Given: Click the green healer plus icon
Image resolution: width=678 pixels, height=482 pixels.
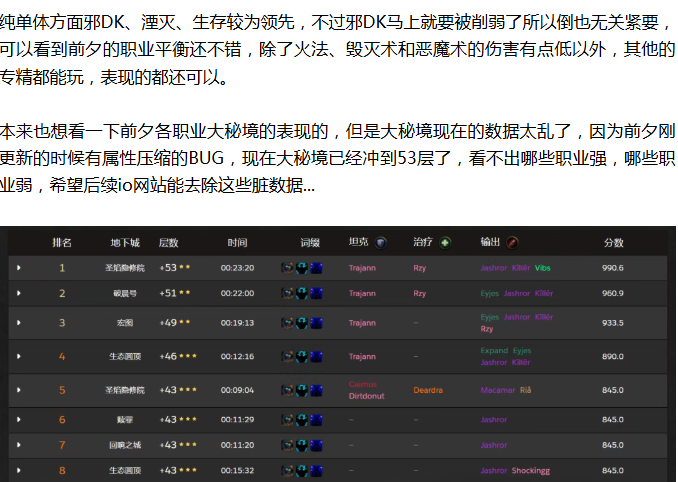Looking at the screenshot, I should point(445,242).
